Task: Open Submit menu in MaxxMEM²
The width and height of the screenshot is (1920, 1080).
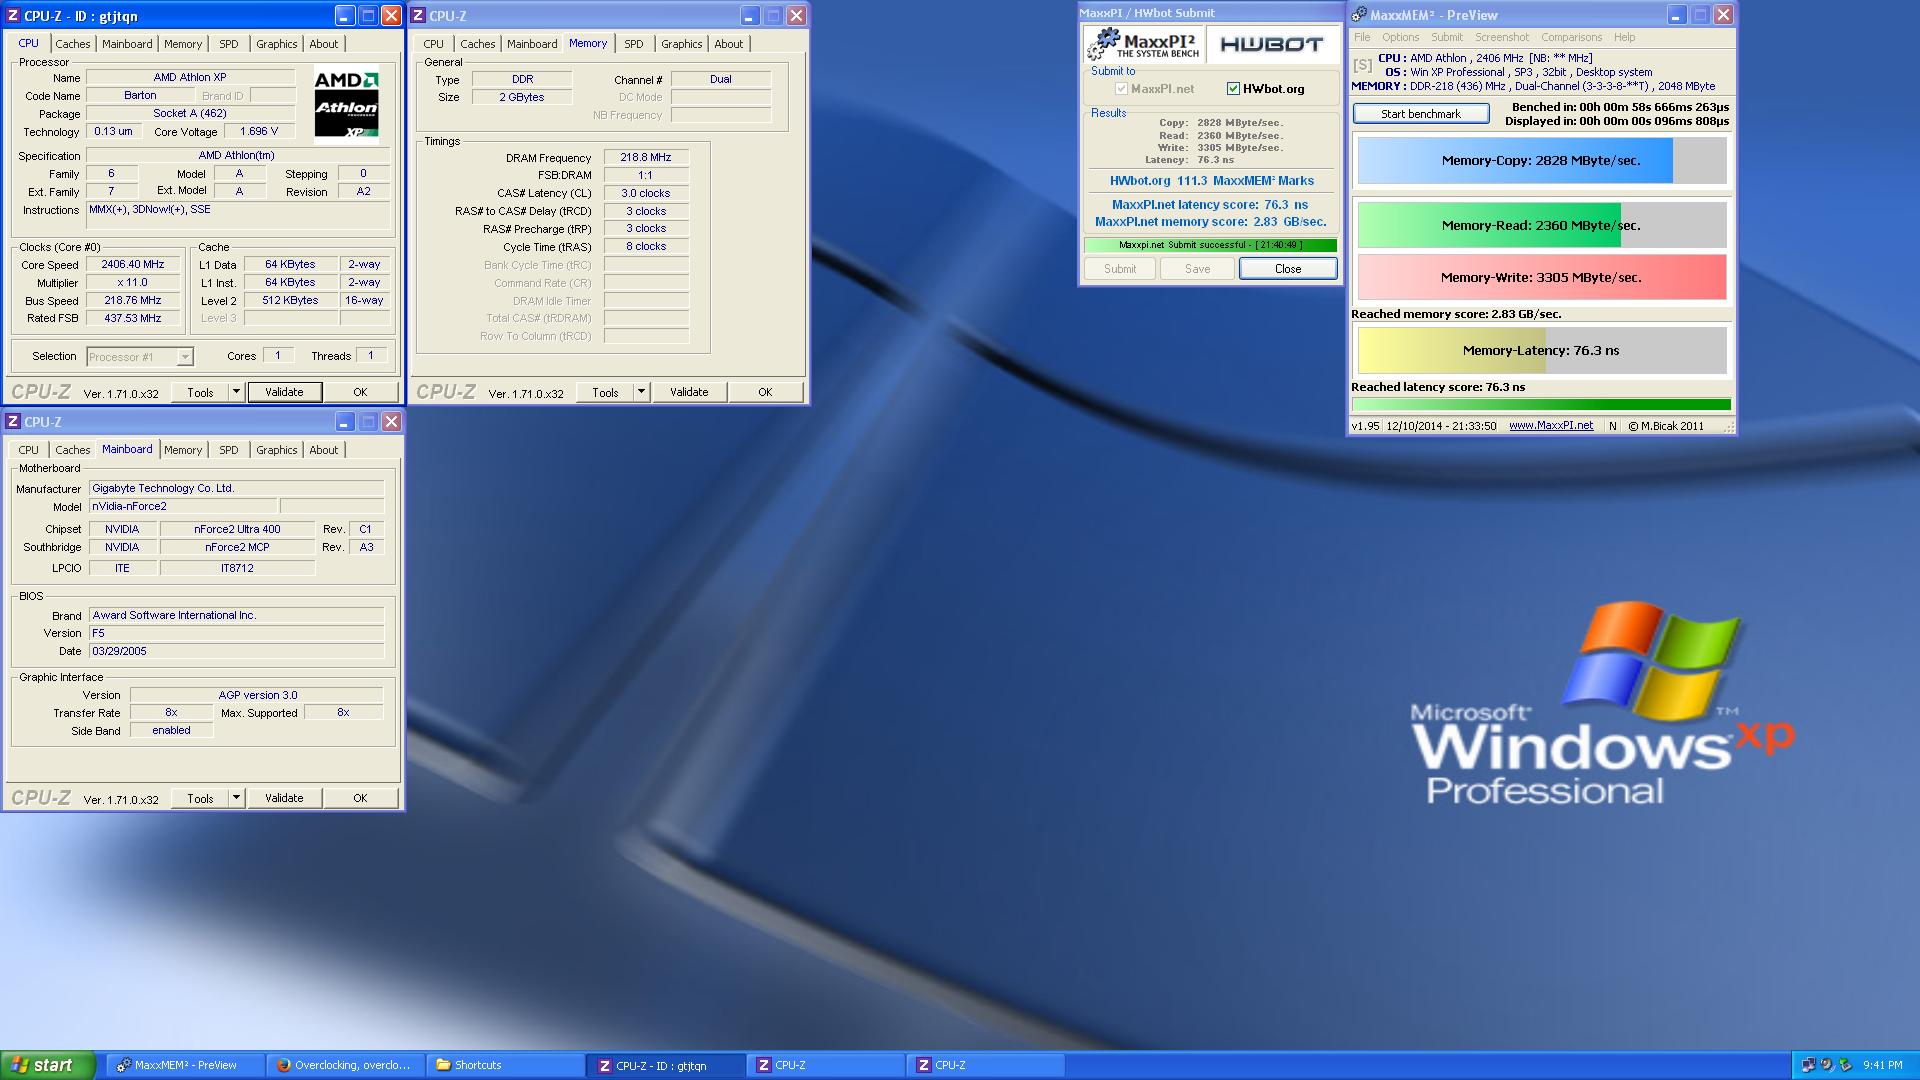Action: (1447, 37)
